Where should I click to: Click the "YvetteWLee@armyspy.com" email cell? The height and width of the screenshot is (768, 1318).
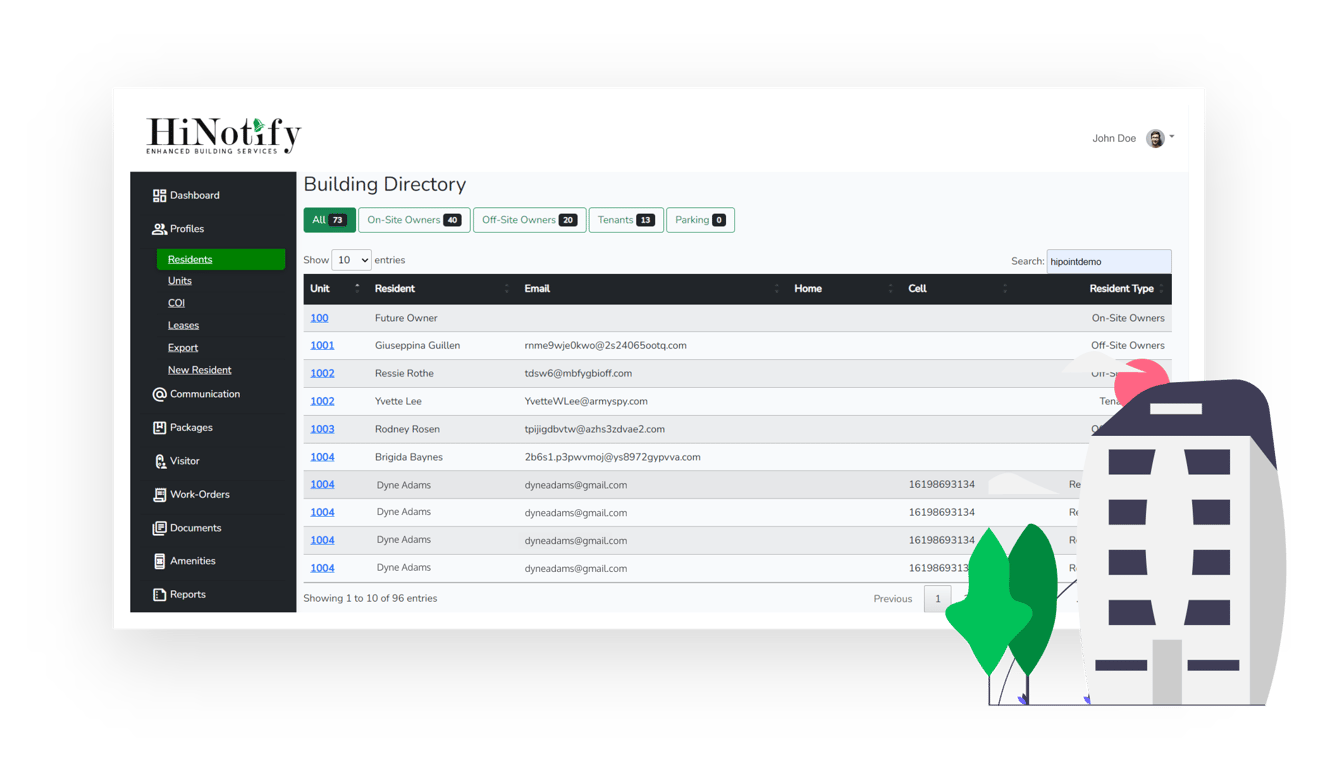click(586, 402)
